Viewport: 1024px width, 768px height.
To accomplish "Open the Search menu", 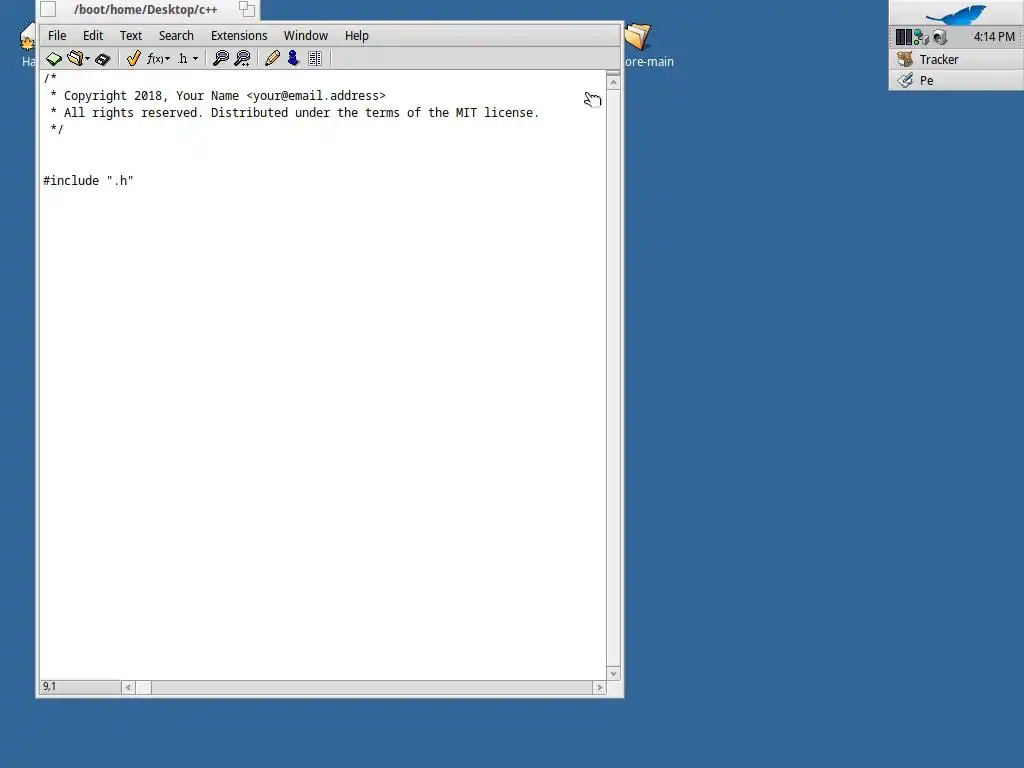I will tap(176, 35).
